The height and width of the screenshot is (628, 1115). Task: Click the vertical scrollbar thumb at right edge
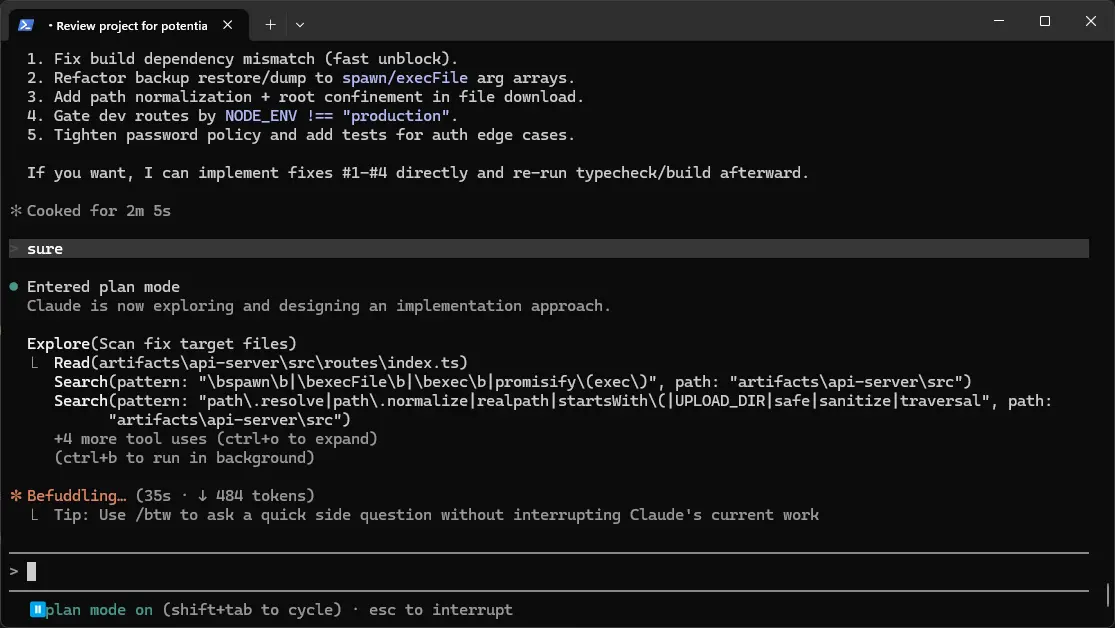pyautogui.click(x=1107, y=594)
